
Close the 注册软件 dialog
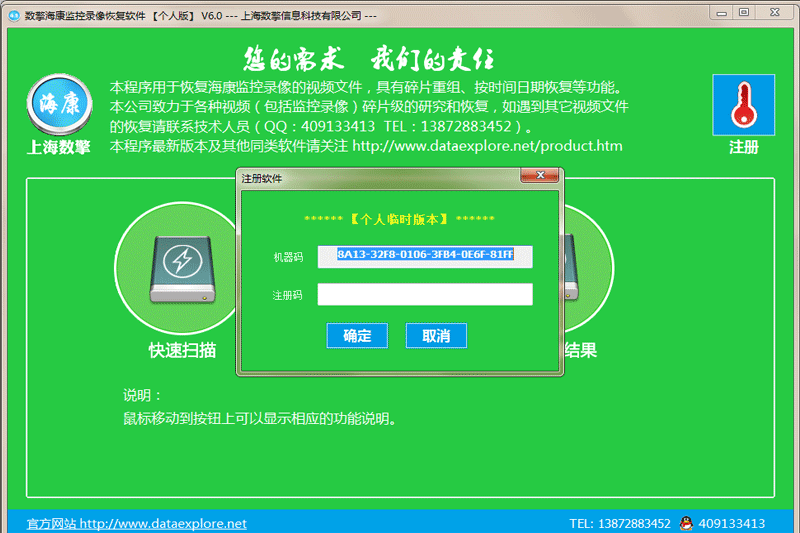(x=540, y=175)
